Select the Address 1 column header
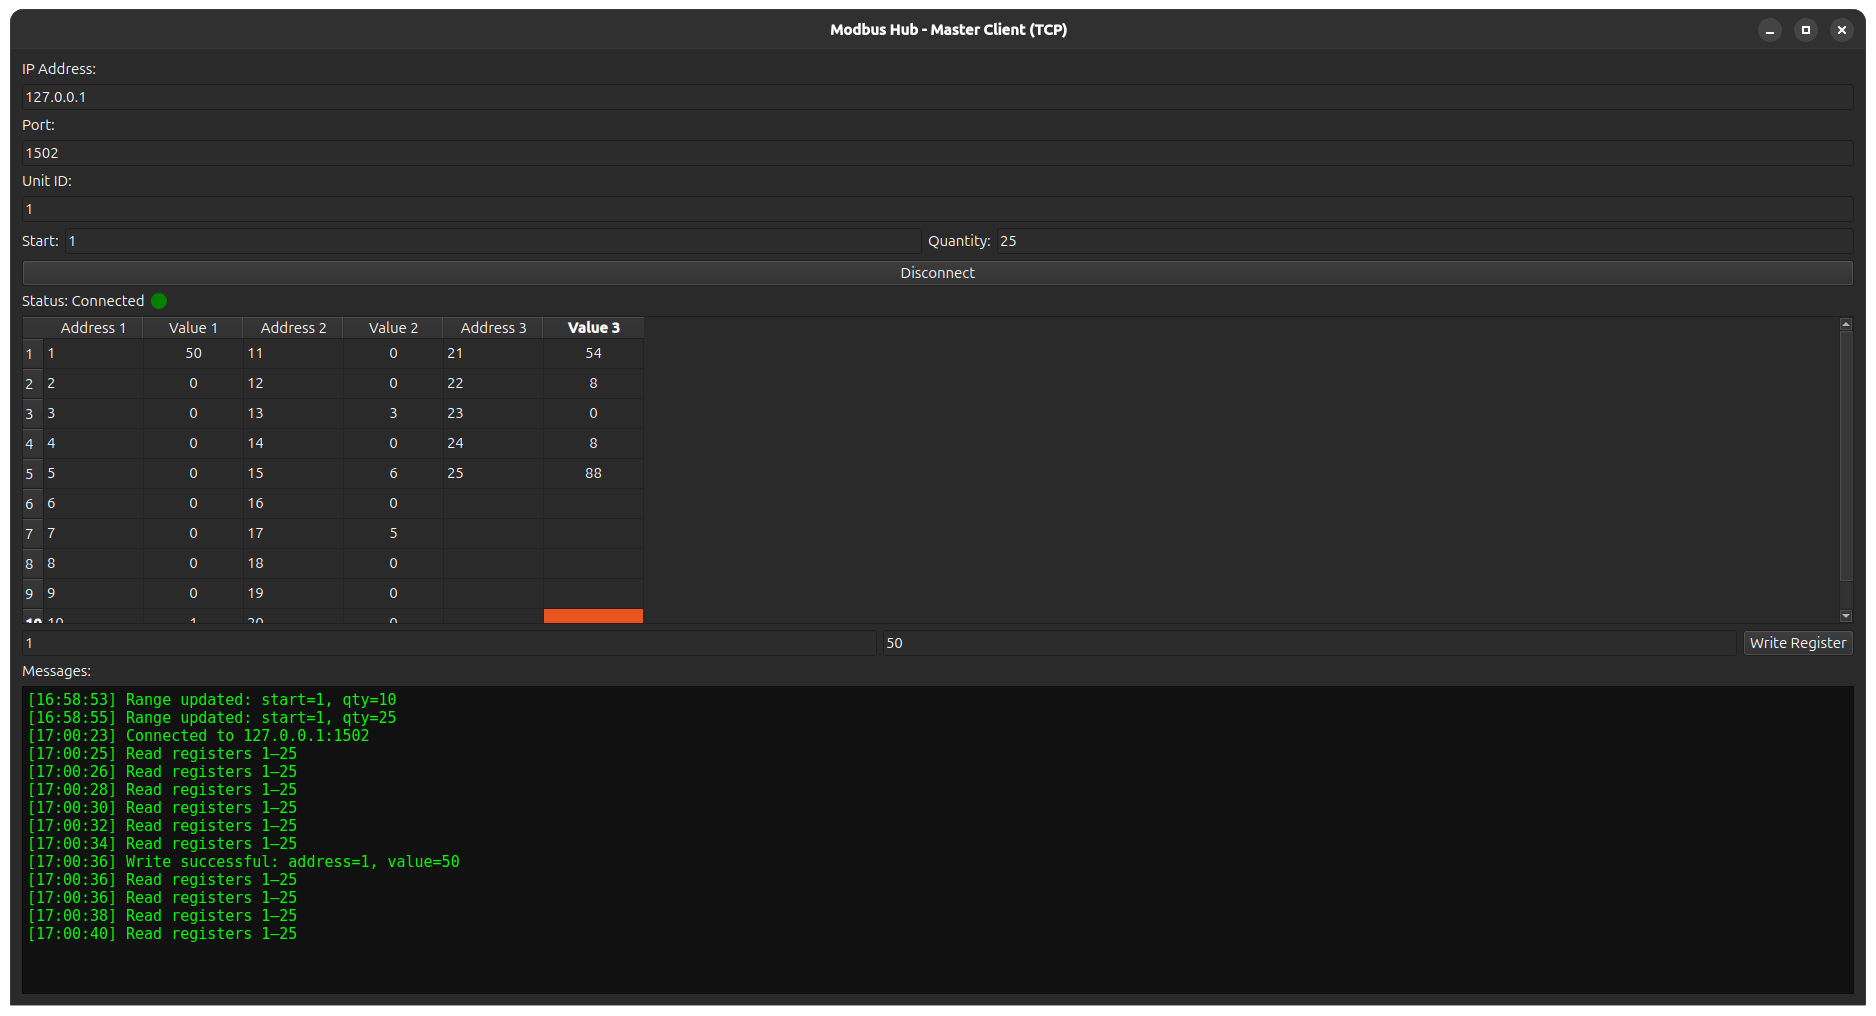Viewport: 1876px width, 1016px height. click(93, 327)
